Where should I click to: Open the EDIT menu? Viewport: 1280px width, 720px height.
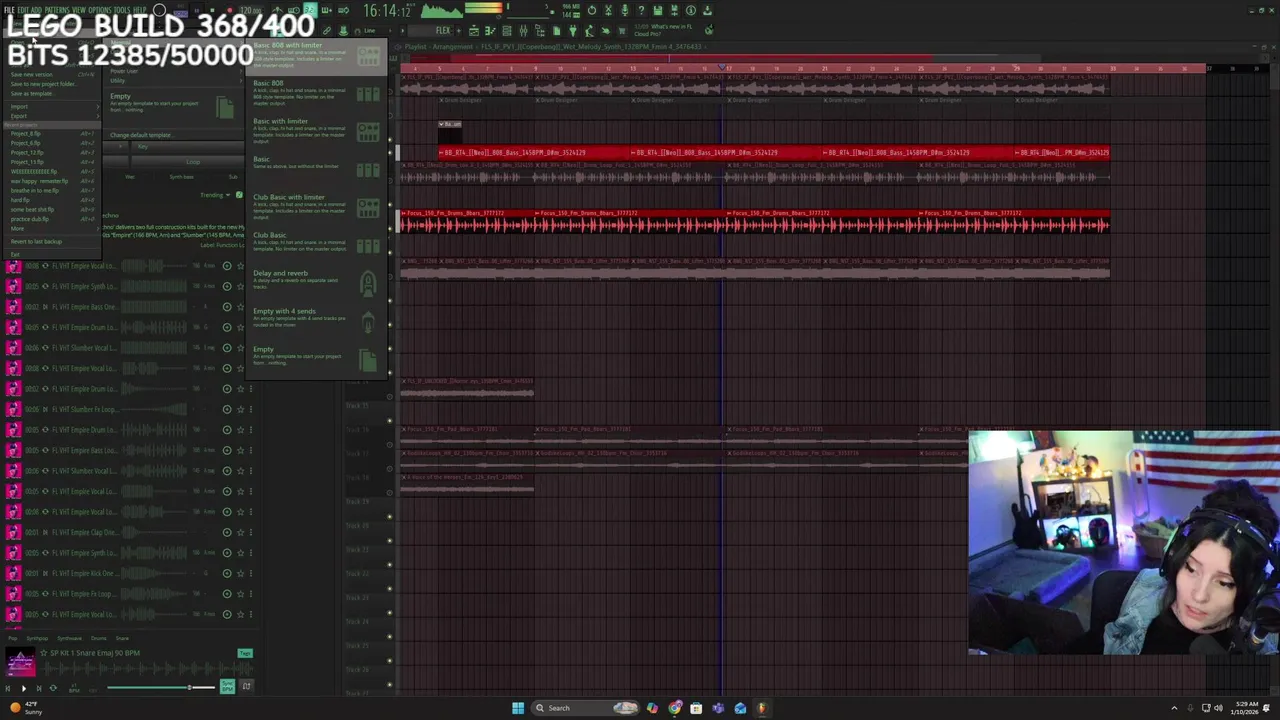tap(23, 10)
